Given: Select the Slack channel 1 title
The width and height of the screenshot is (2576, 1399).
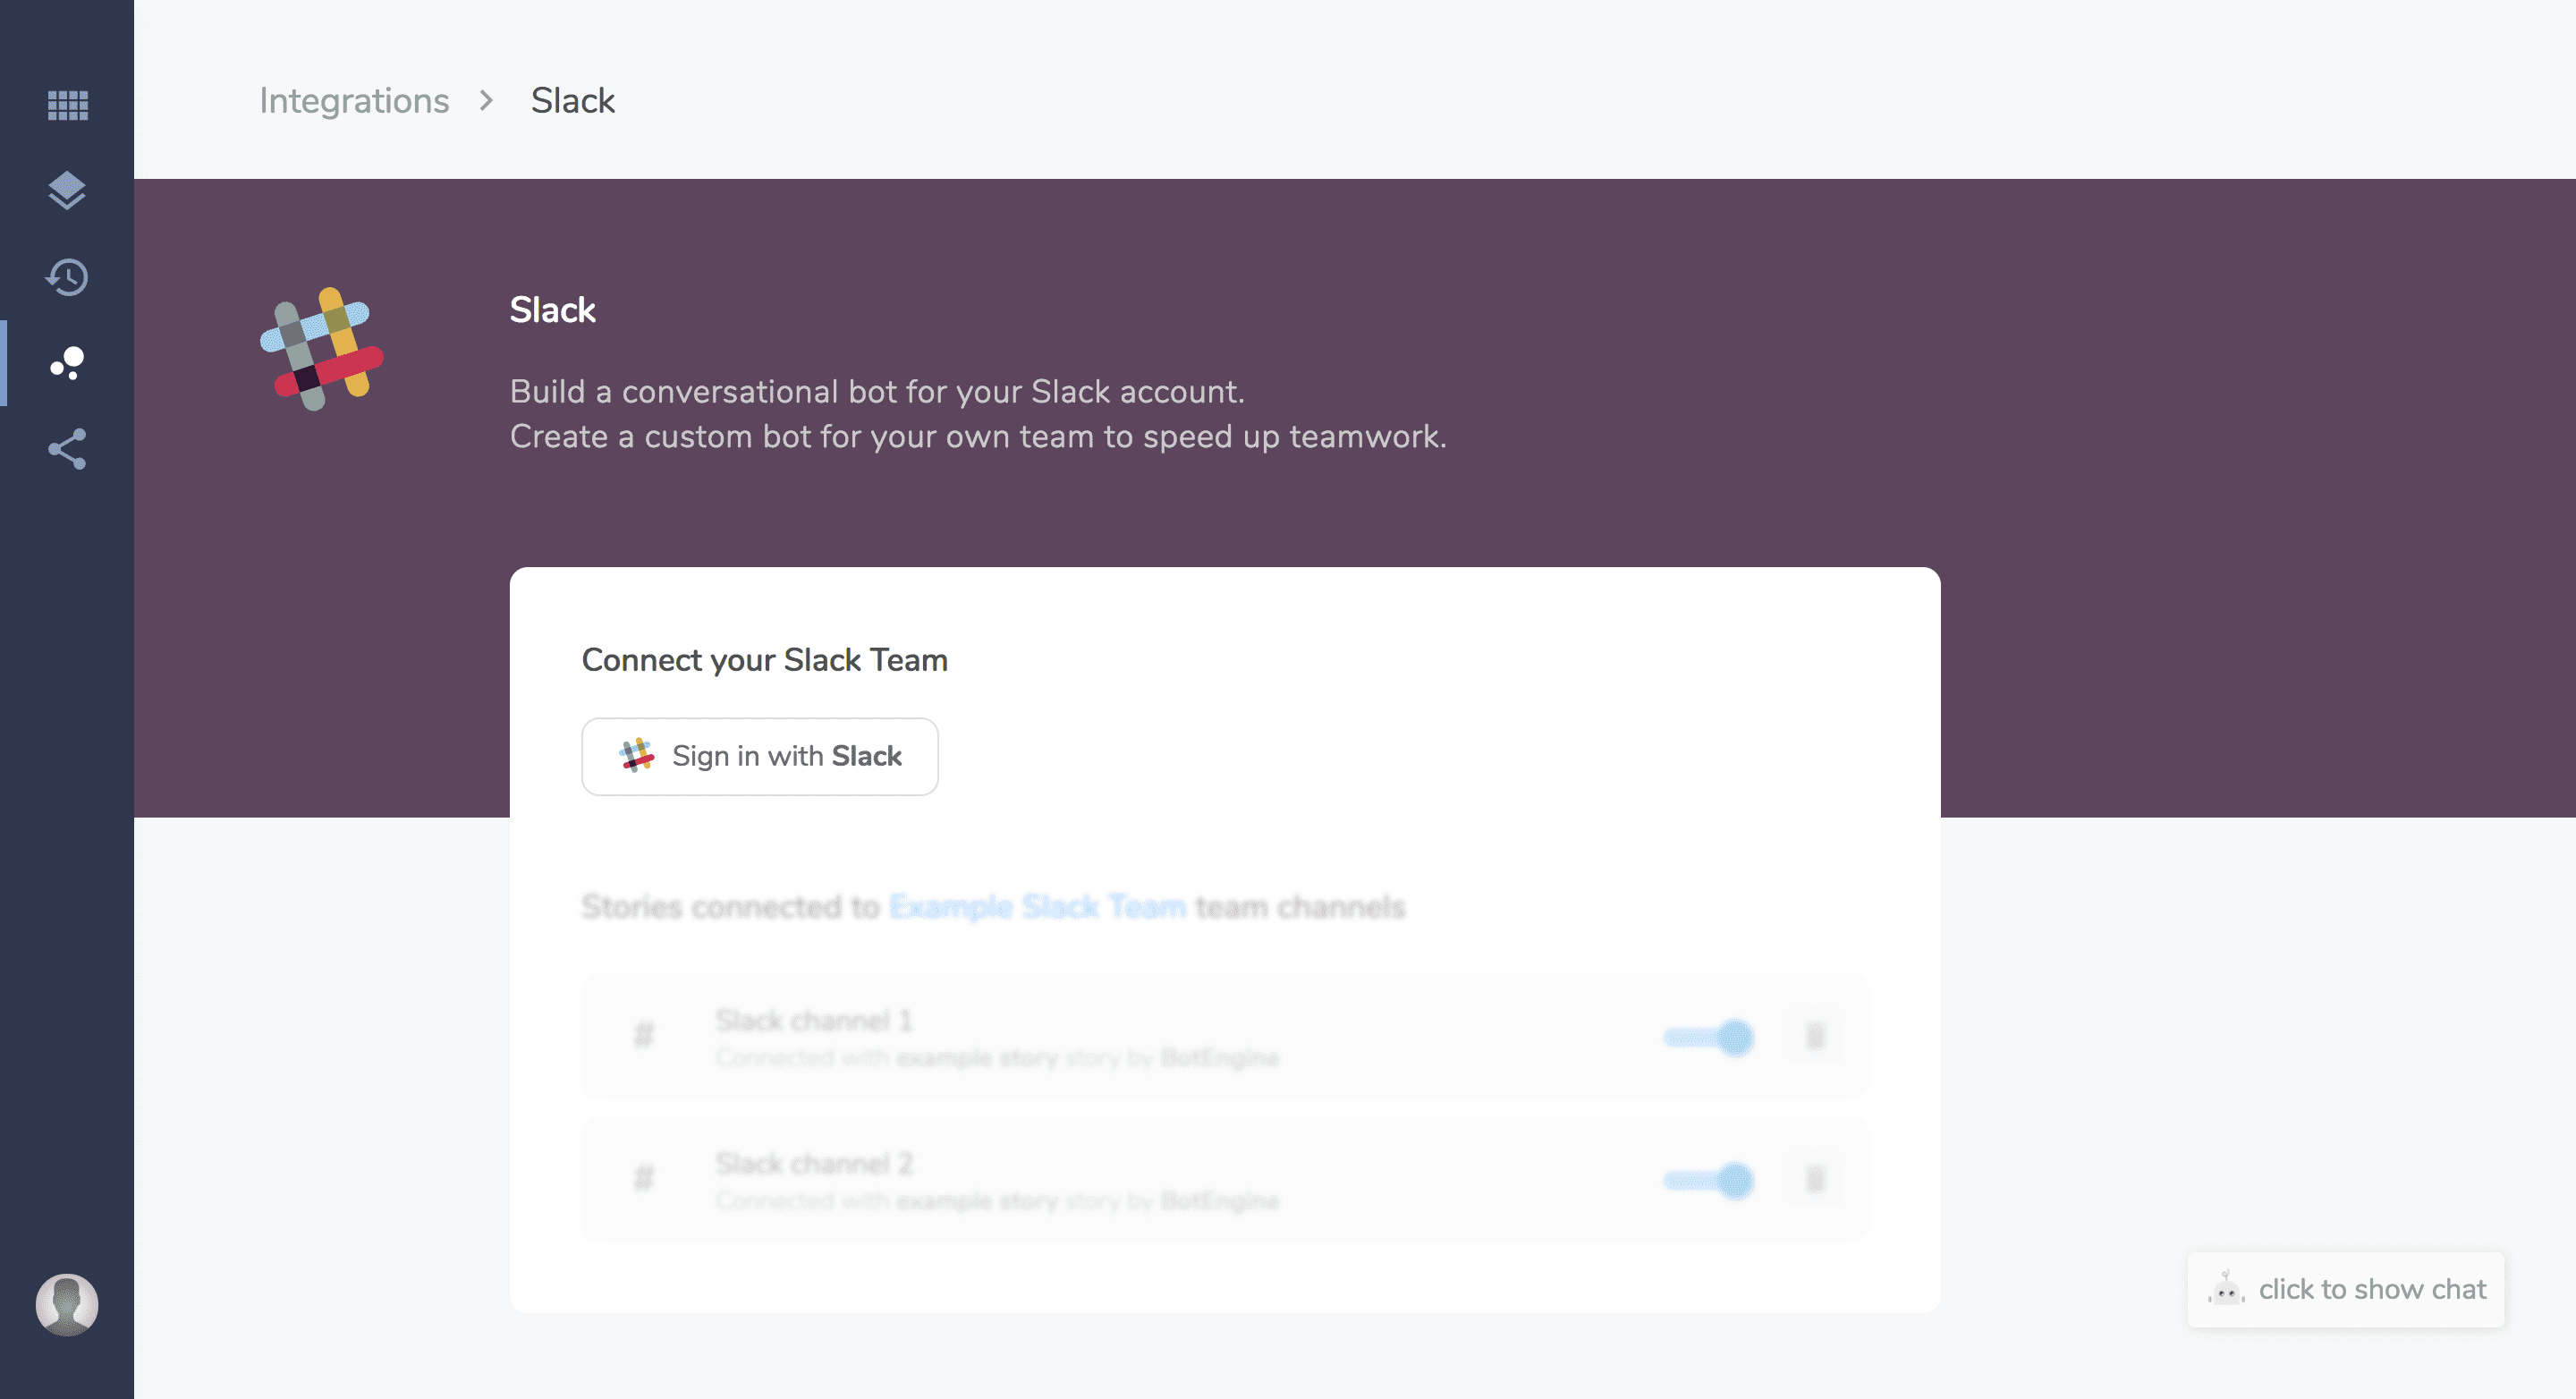Looking at the screenshot, I should pyautogui.click(x=814, y=1020).
